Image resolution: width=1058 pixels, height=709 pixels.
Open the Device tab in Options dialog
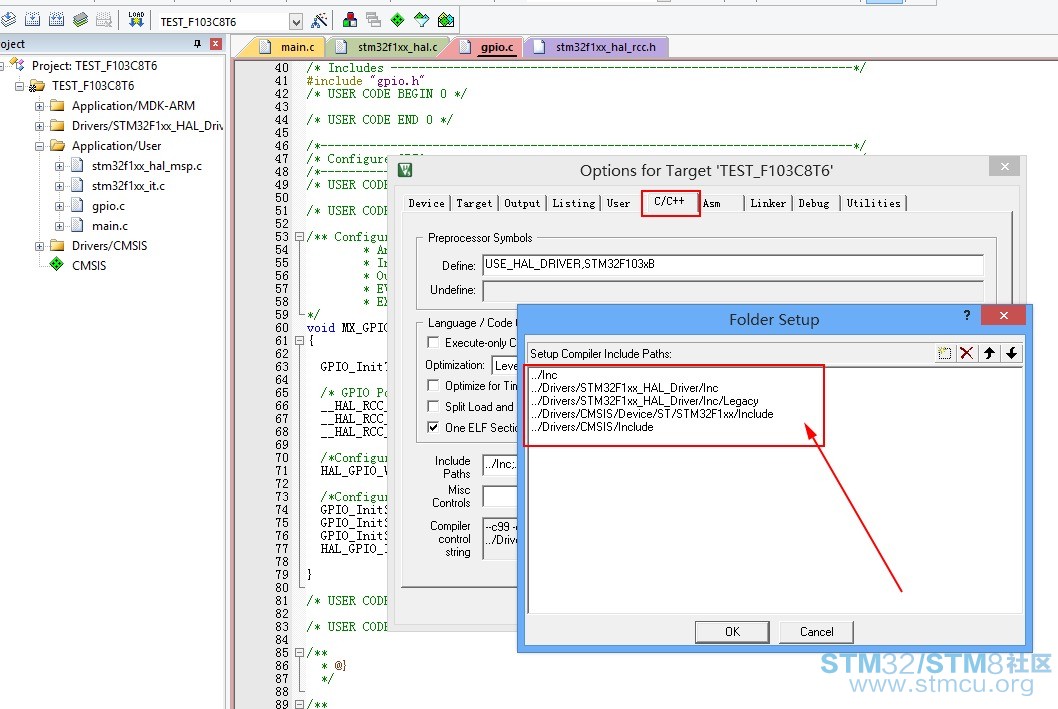pyautogui.click(x=426, y=203)
